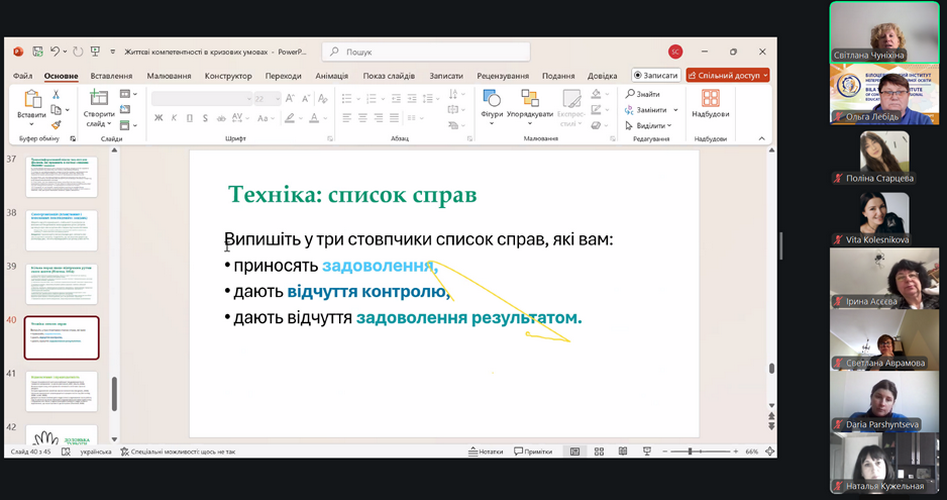Click the Undo arrow in title bar
The height and width of the screenshot is (500, 947).
[57, 51]
